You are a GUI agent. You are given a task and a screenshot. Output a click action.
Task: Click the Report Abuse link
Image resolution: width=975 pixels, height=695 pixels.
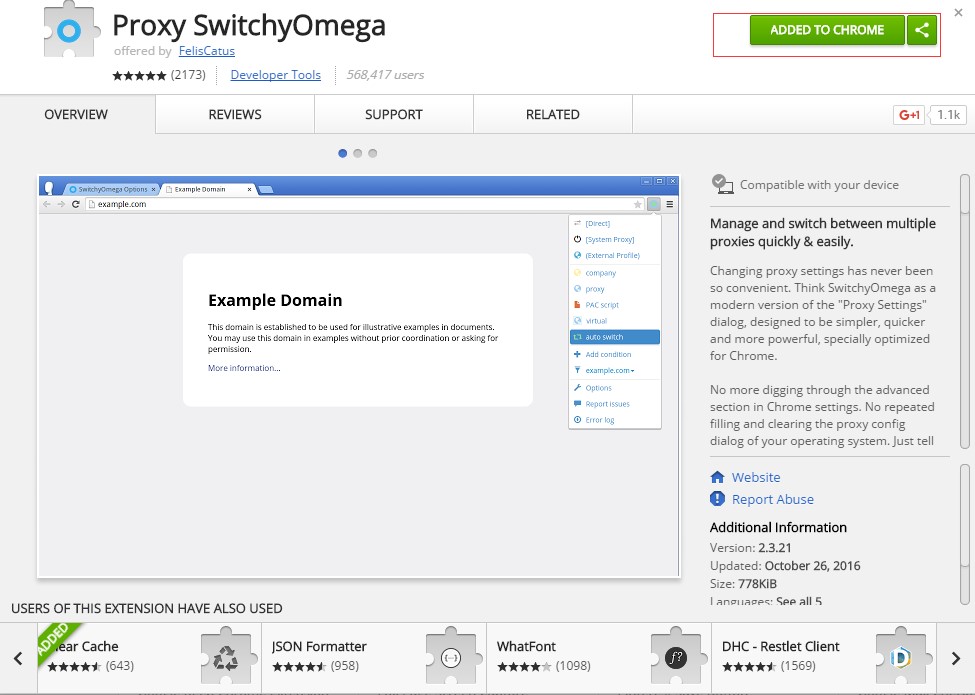[772, 499]
